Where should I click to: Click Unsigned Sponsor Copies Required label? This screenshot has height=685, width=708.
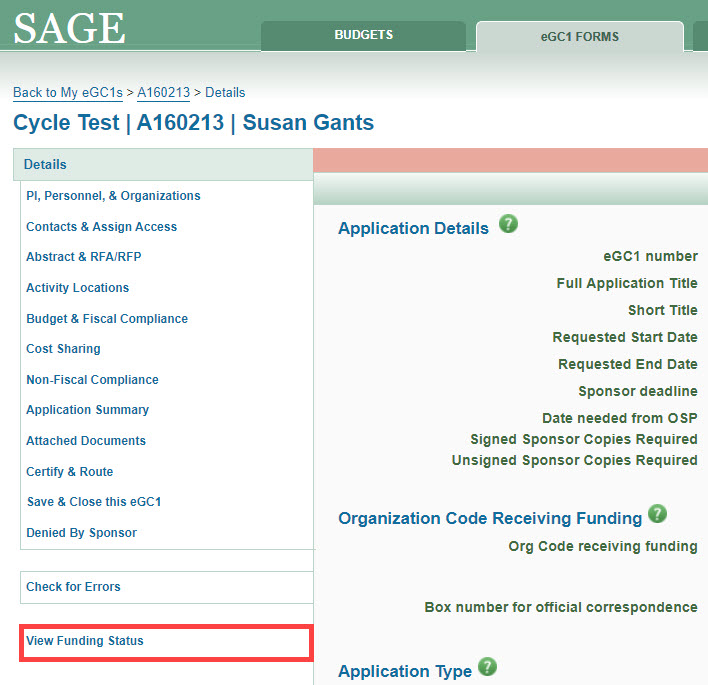coord(574,461)
